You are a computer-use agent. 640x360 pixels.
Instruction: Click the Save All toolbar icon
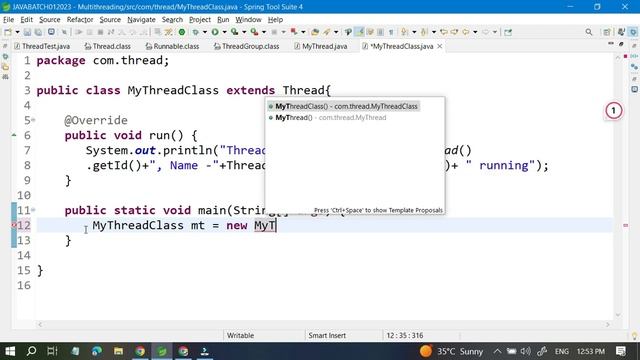coord(38,32)
